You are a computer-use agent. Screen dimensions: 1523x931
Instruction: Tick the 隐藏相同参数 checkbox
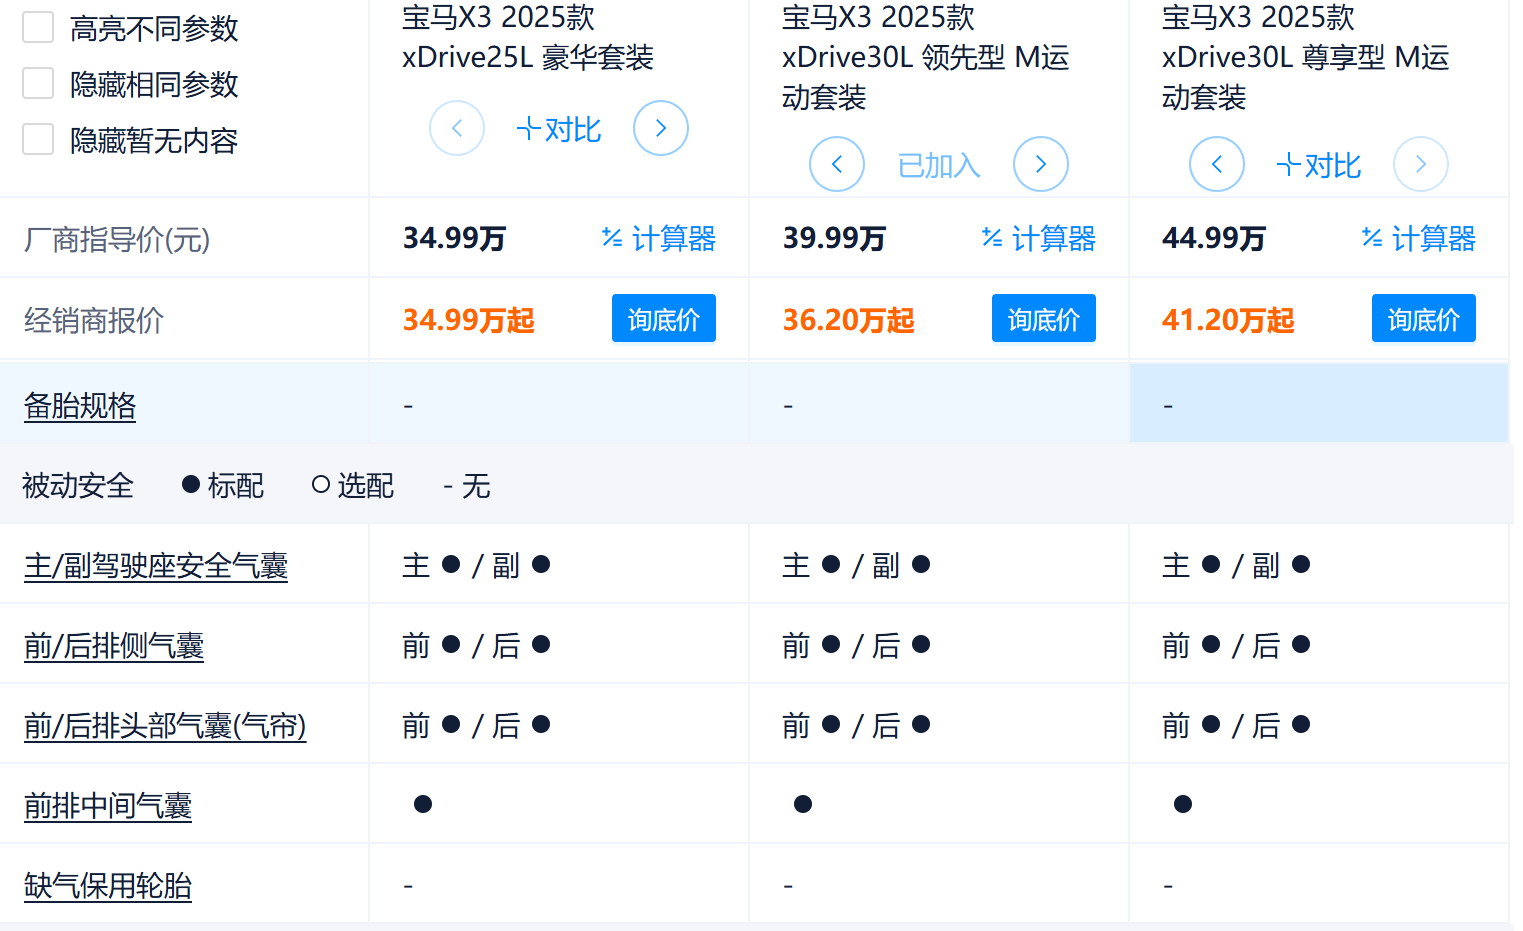click(x=38, y=83)
